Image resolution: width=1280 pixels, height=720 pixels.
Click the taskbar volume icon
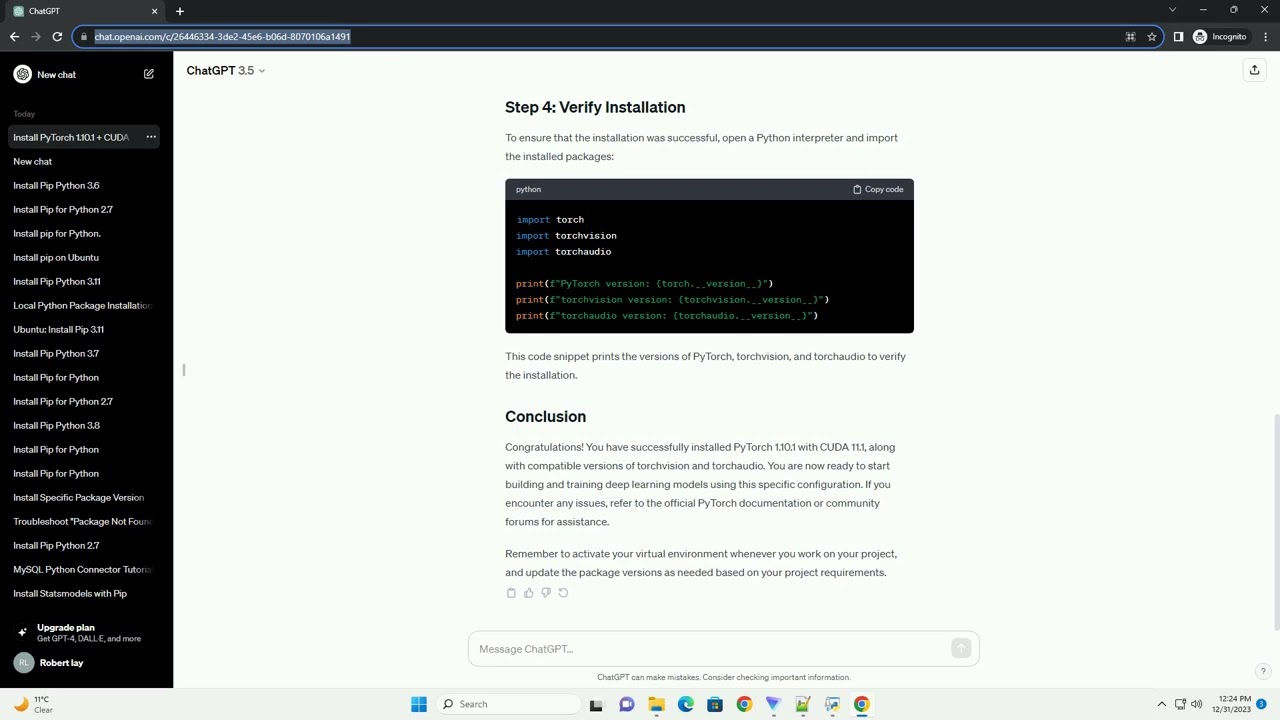1197,704
